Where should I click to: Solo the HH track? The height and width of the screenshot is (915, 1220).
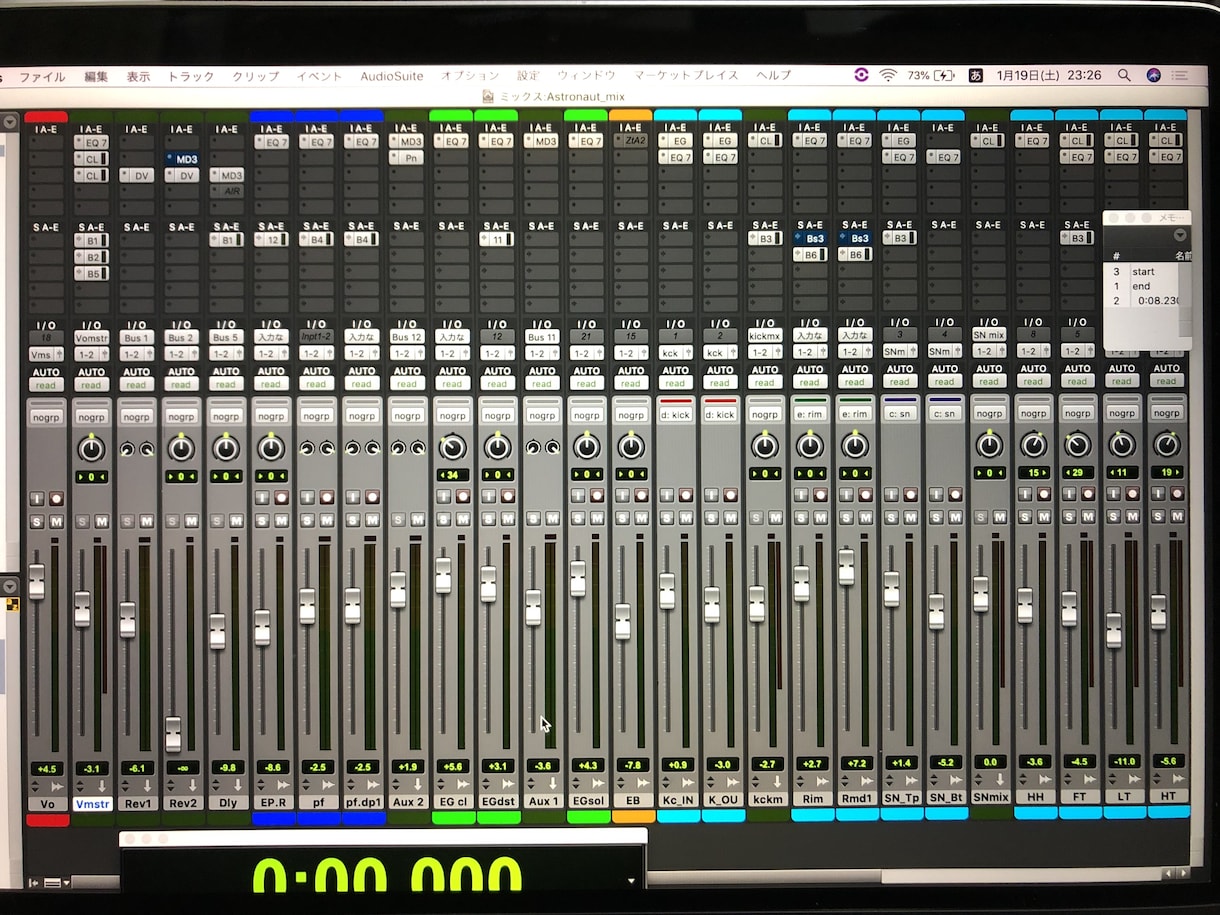[x=1027, y=516]
